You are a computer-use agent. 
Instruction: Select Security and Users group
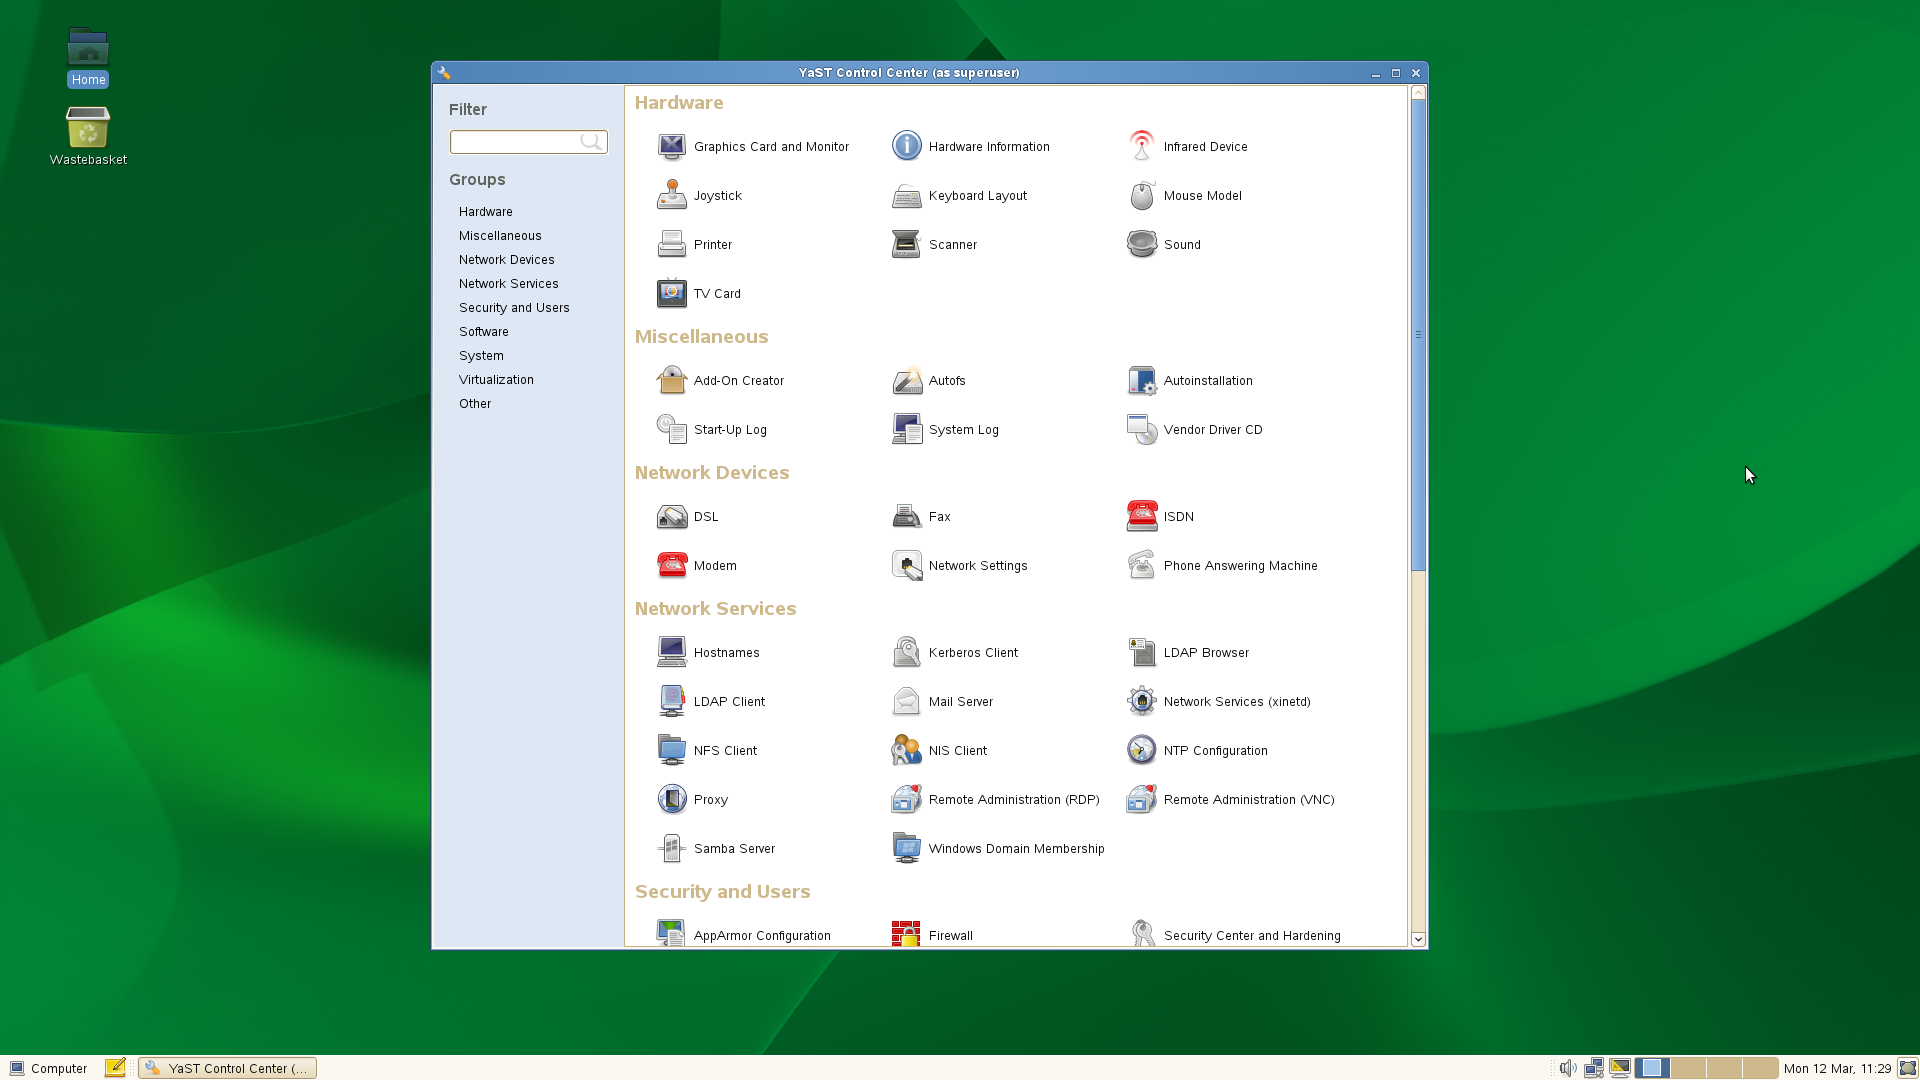coord(514,308)
